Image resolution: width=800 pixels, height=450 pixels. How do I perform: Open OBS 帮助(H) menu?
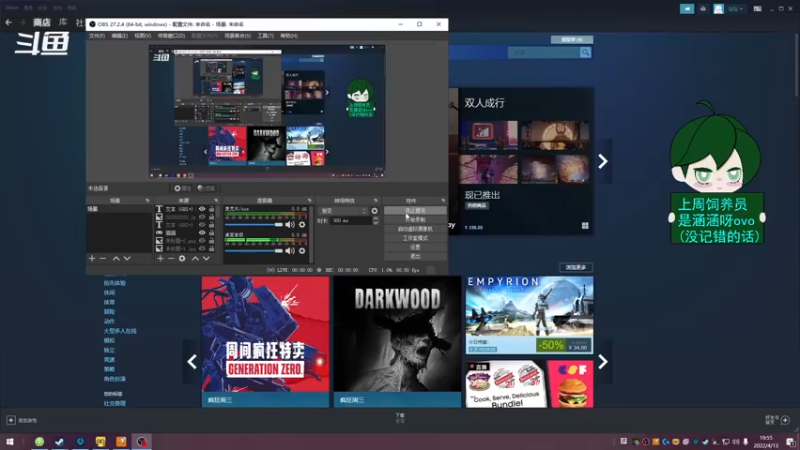tap(289, 36)
